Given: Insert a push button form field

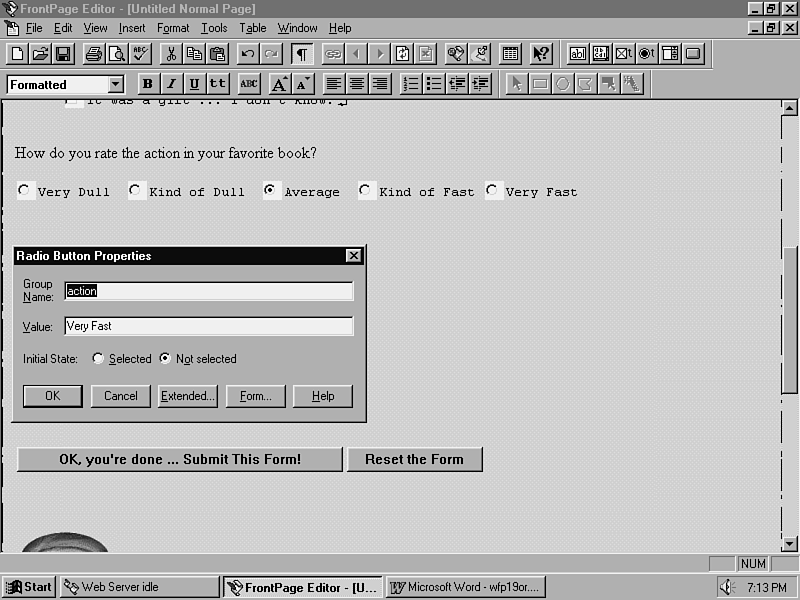Looking at the screenshot, I should [693, 54].
